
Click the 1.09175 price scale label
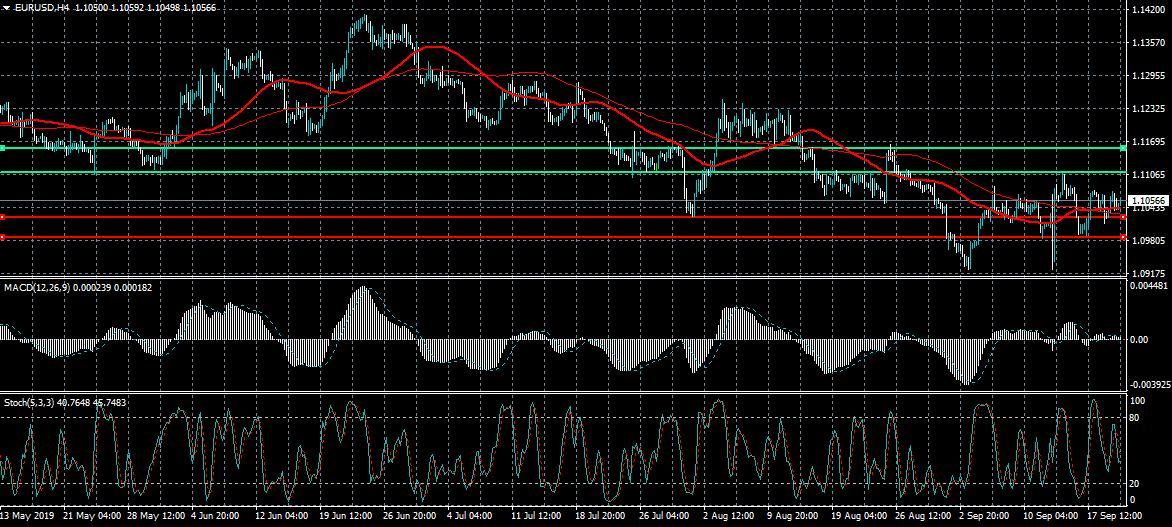[1147, 273]
